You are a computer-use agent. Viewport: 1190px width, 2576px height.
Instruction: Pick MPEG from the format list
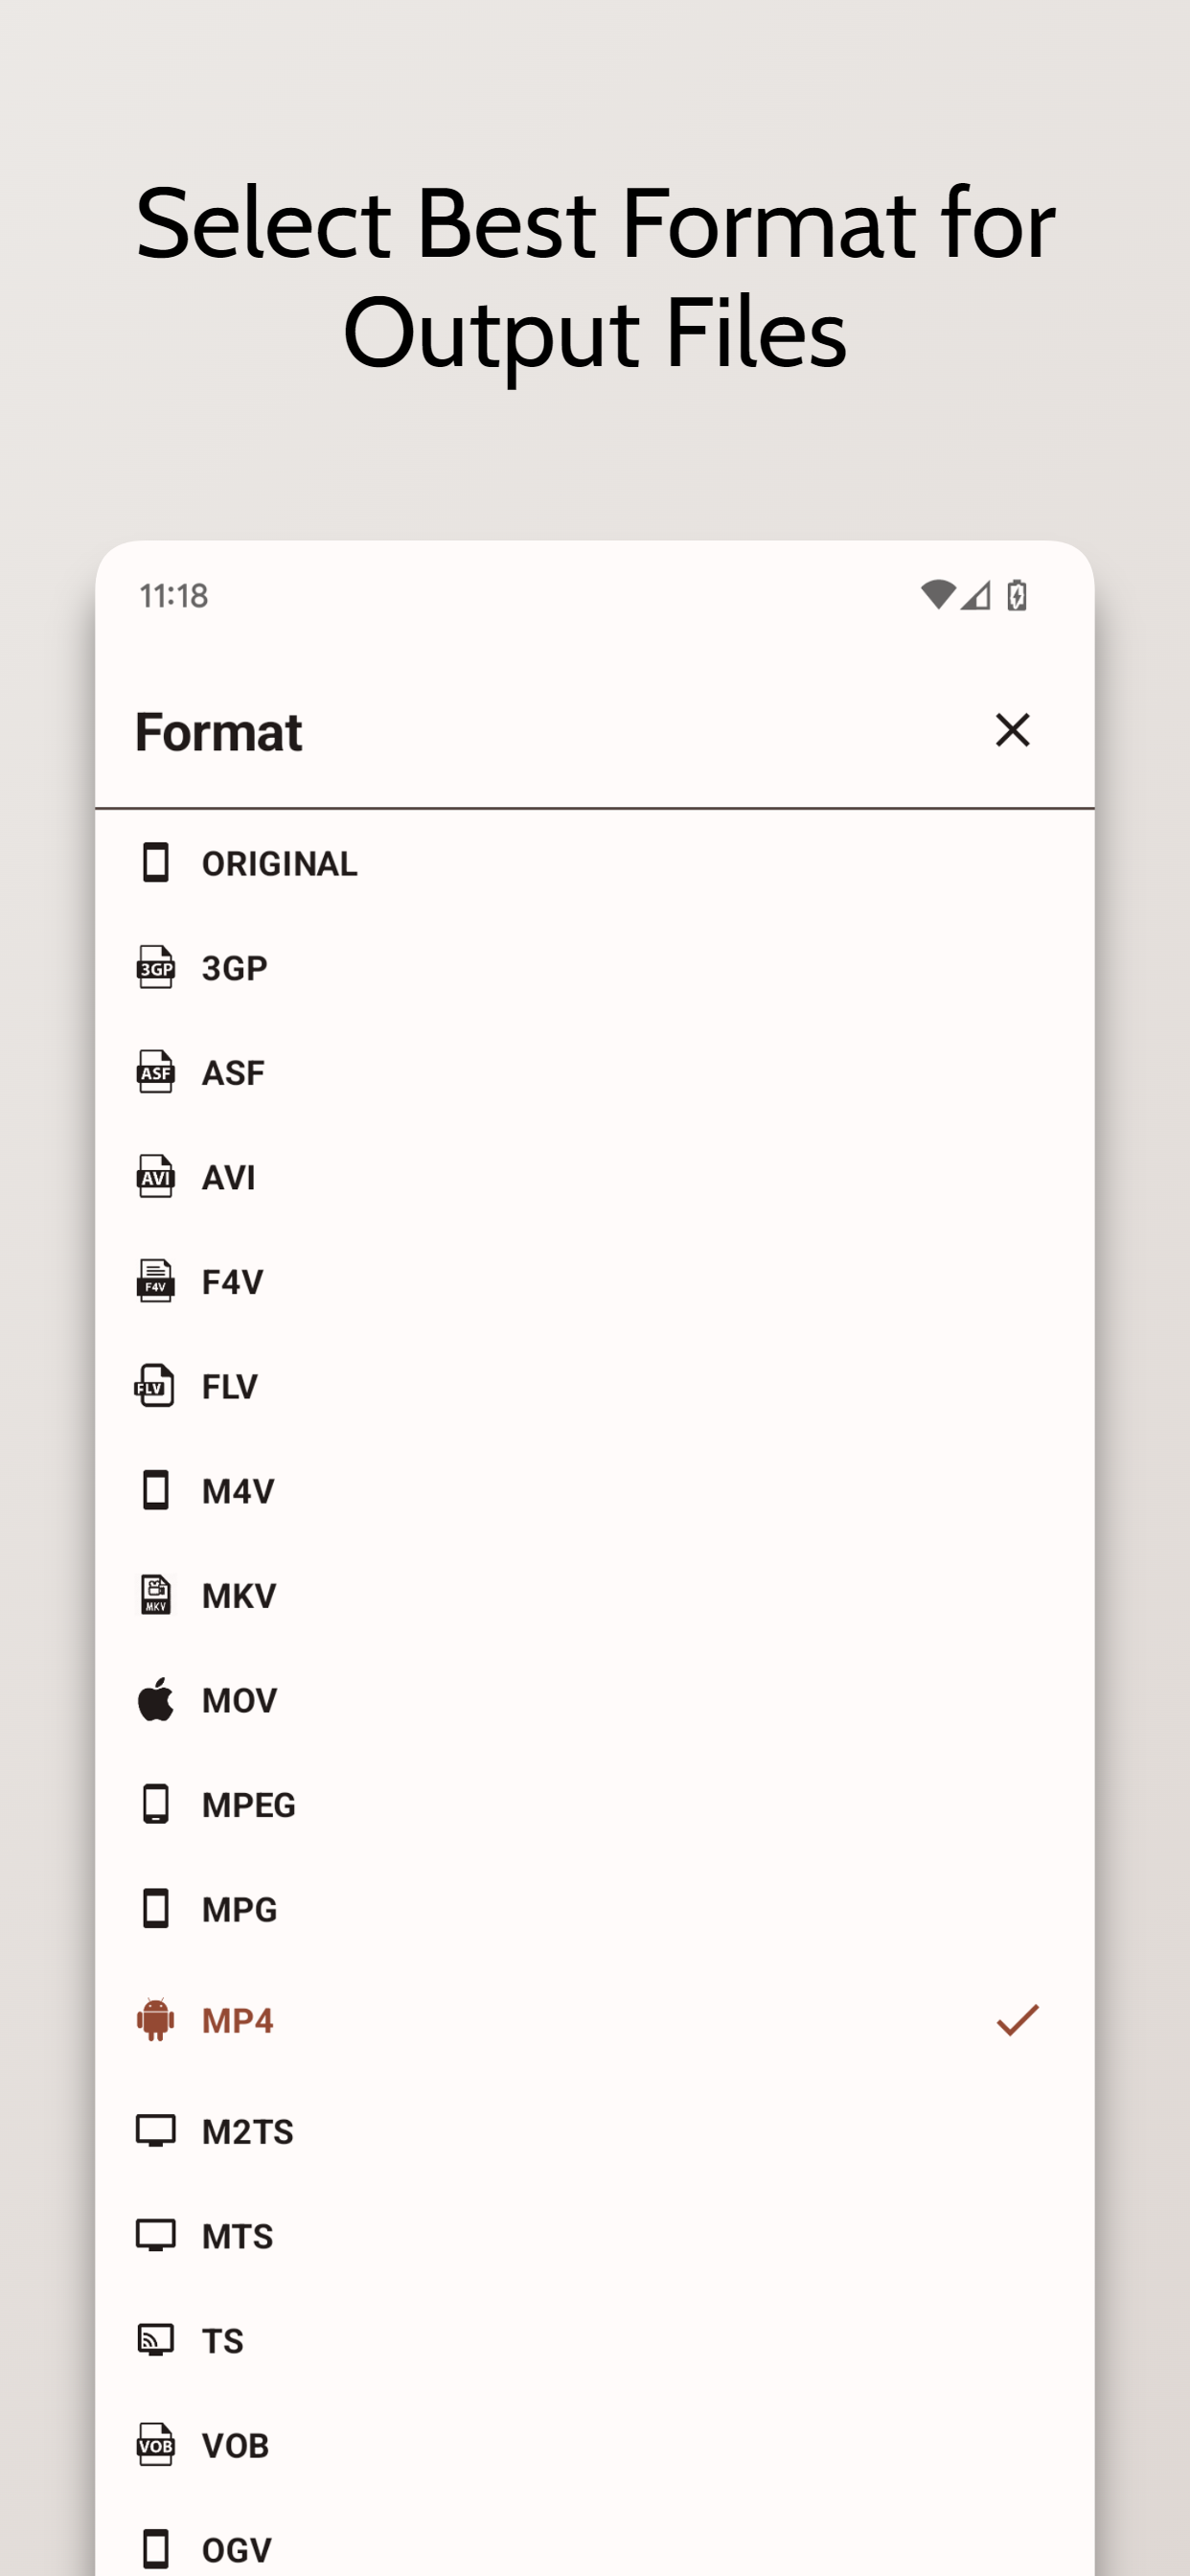tap(248, 1805)
